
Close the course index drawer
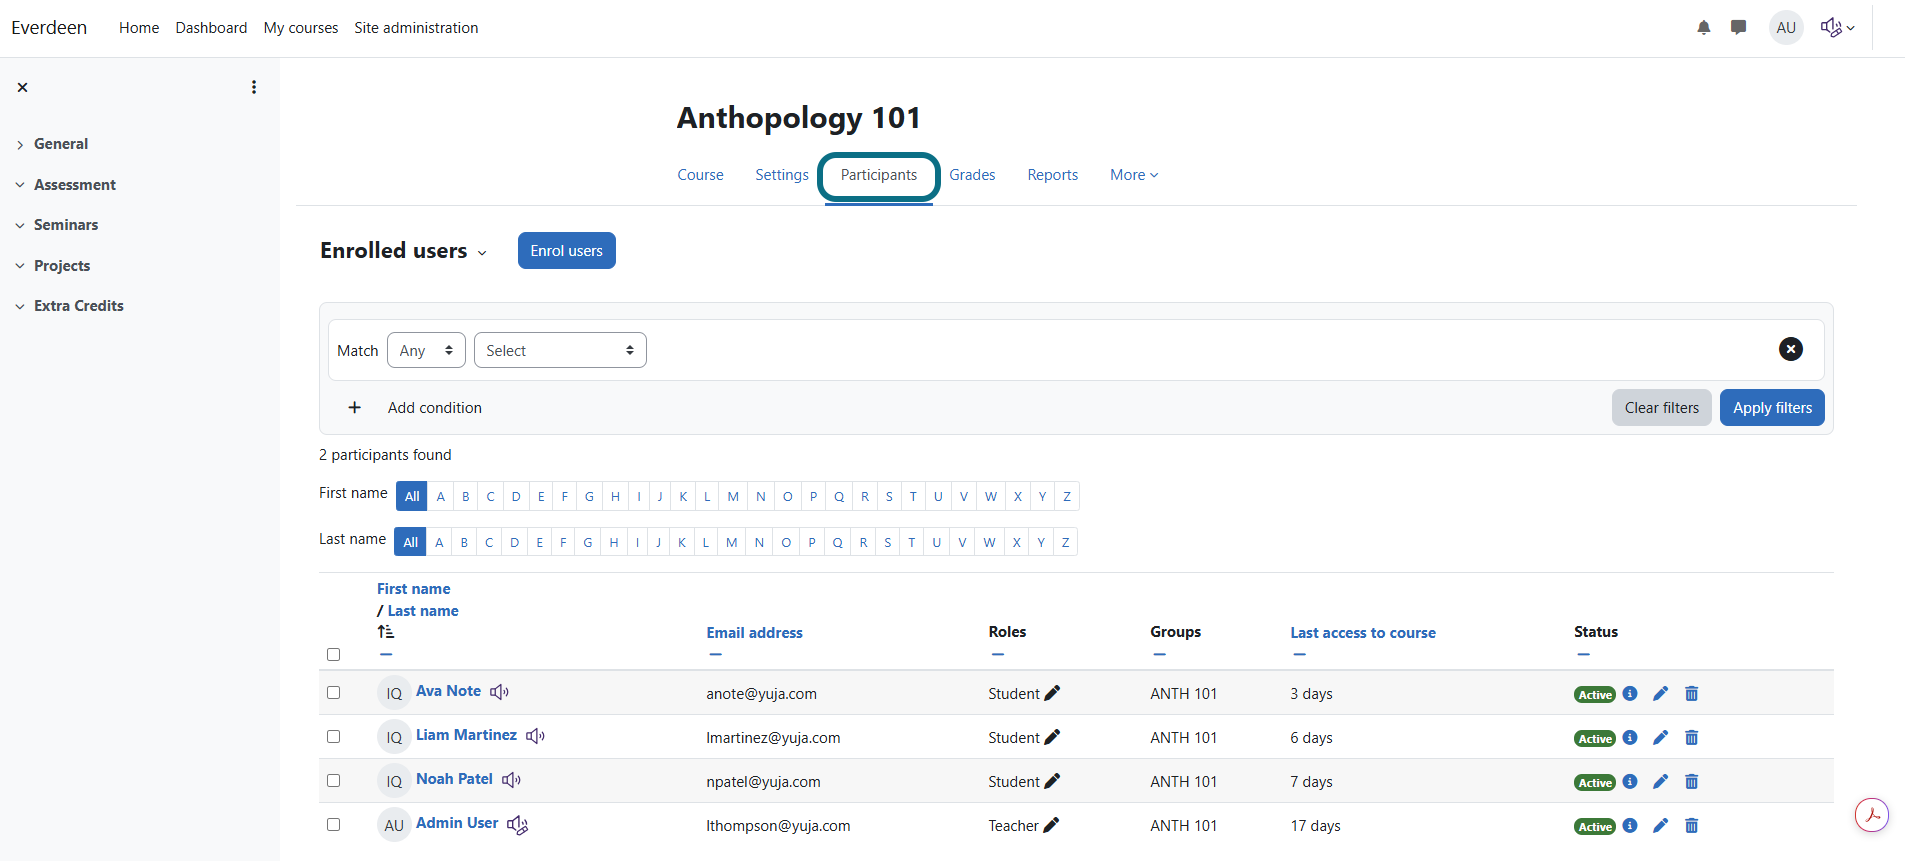pos(22,88)
